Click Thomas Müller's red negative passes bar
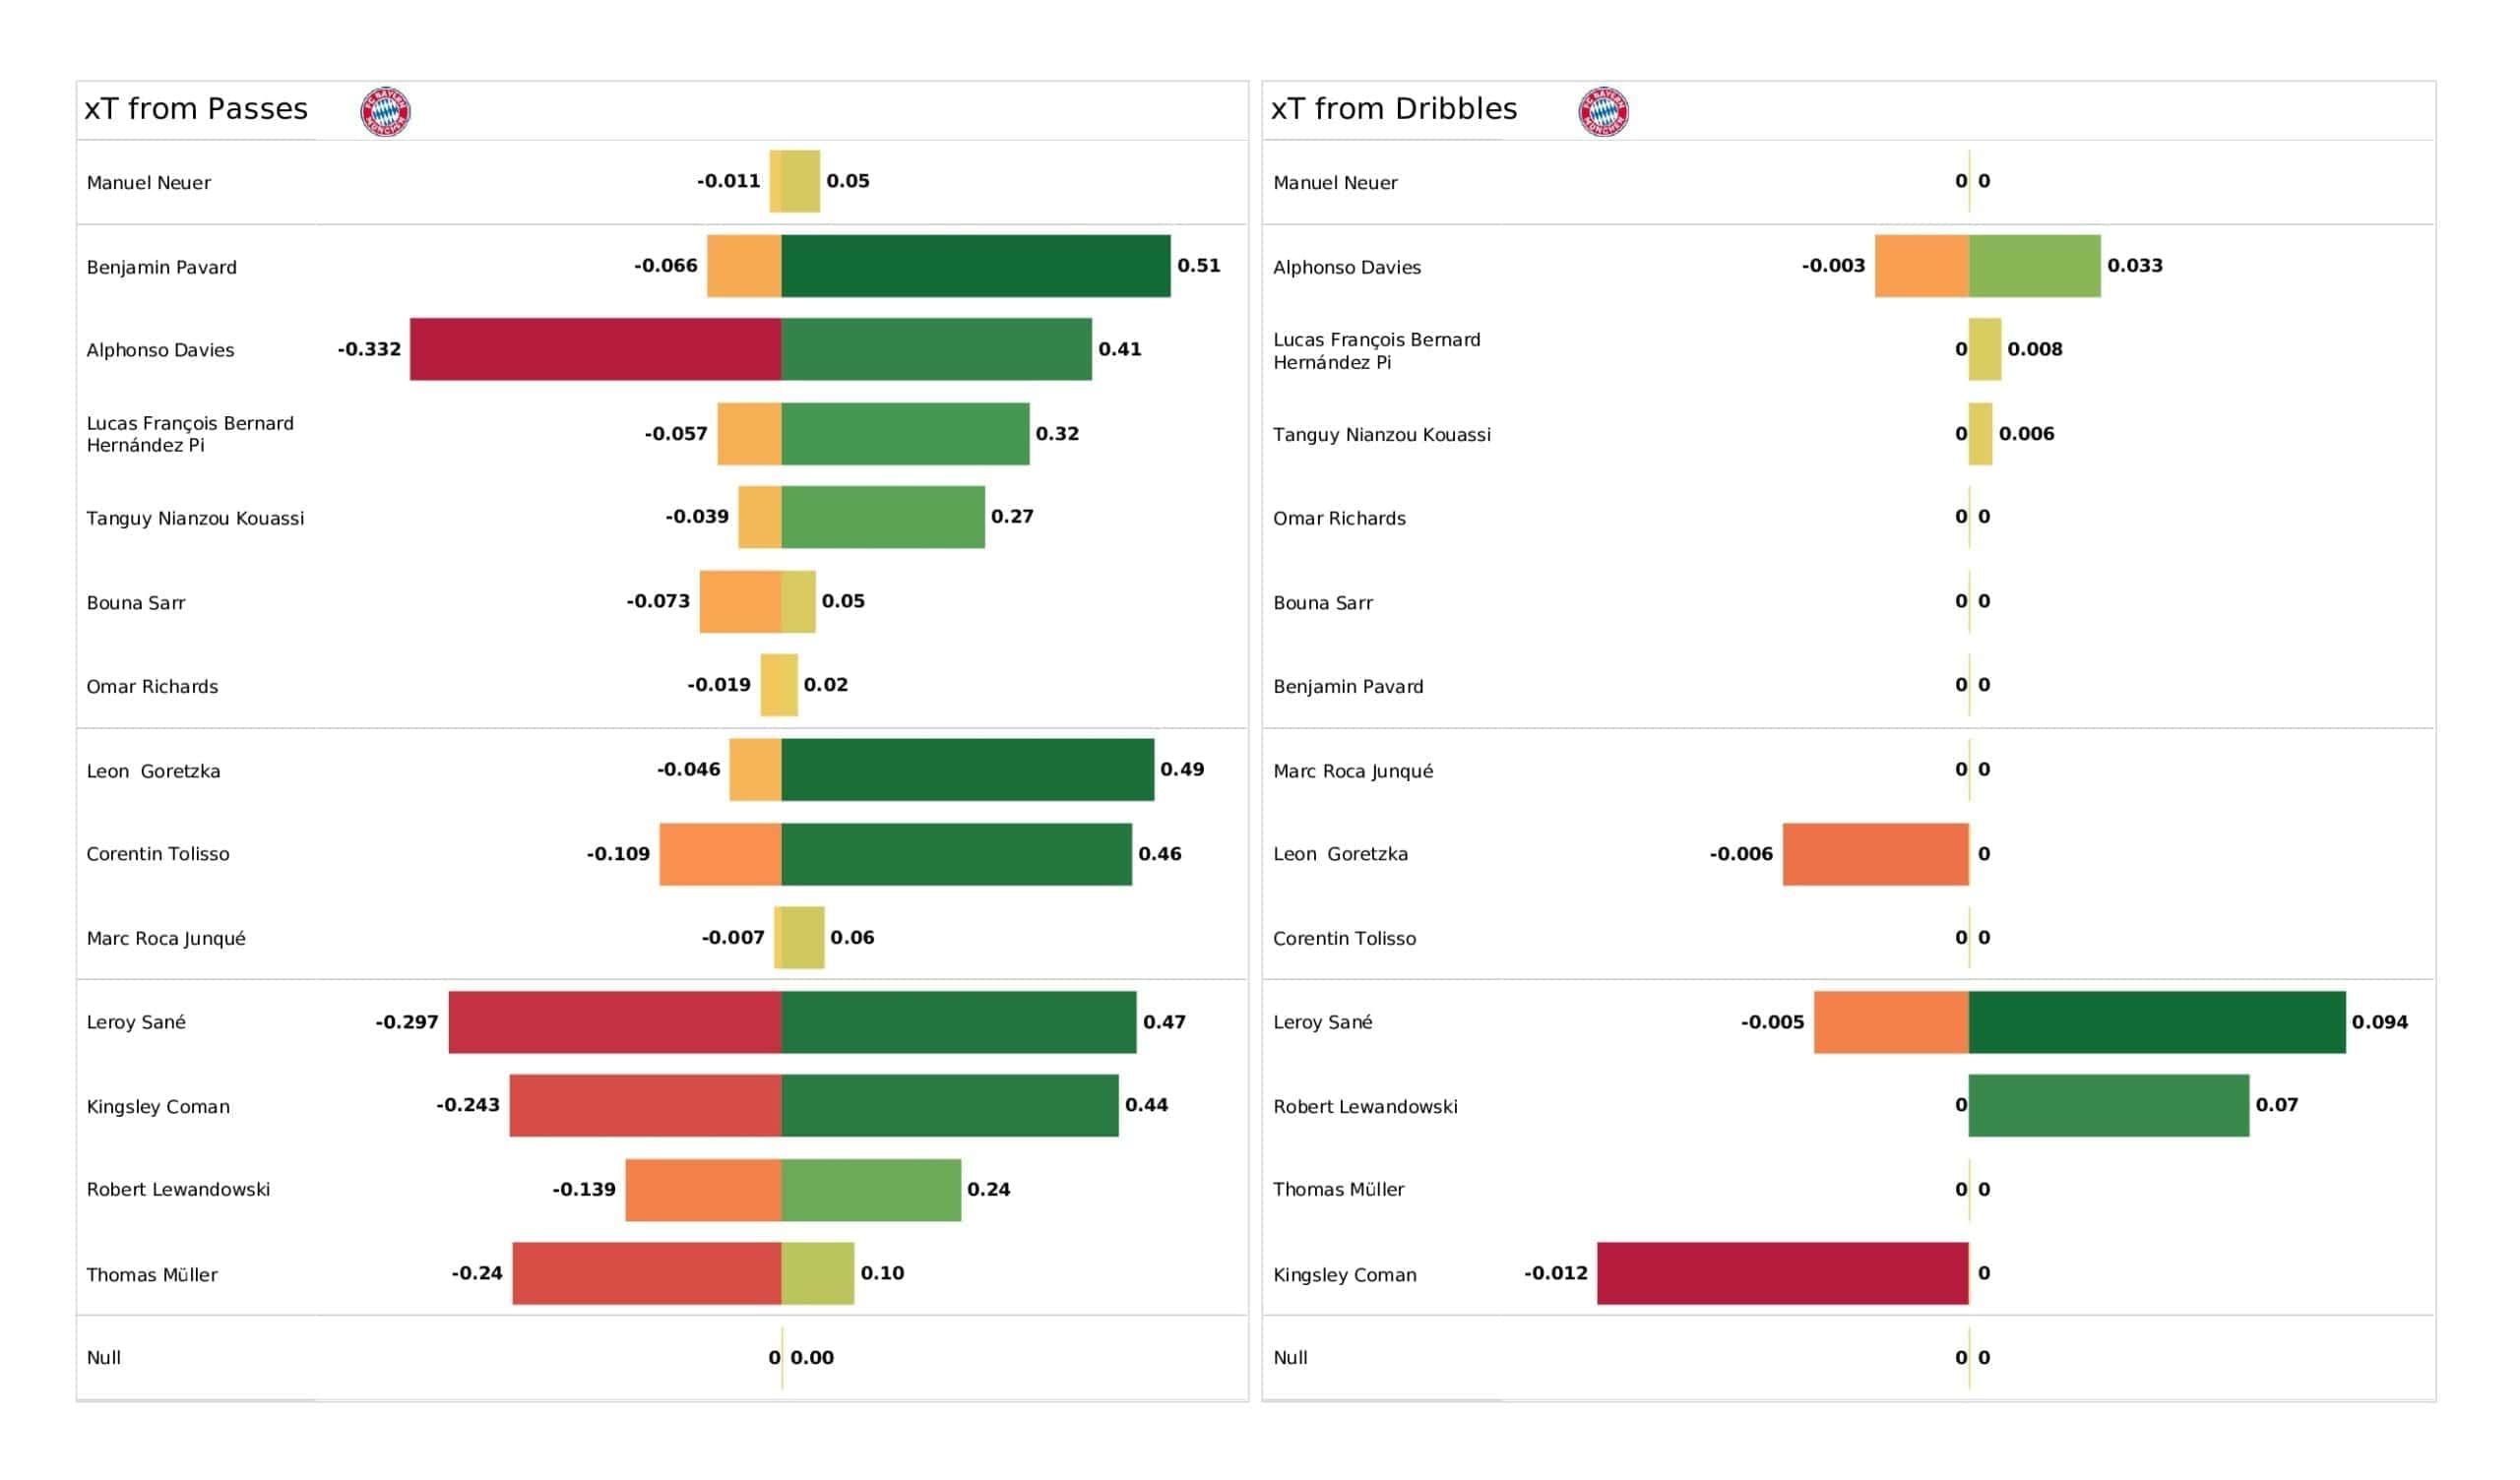 (646, 1273)
